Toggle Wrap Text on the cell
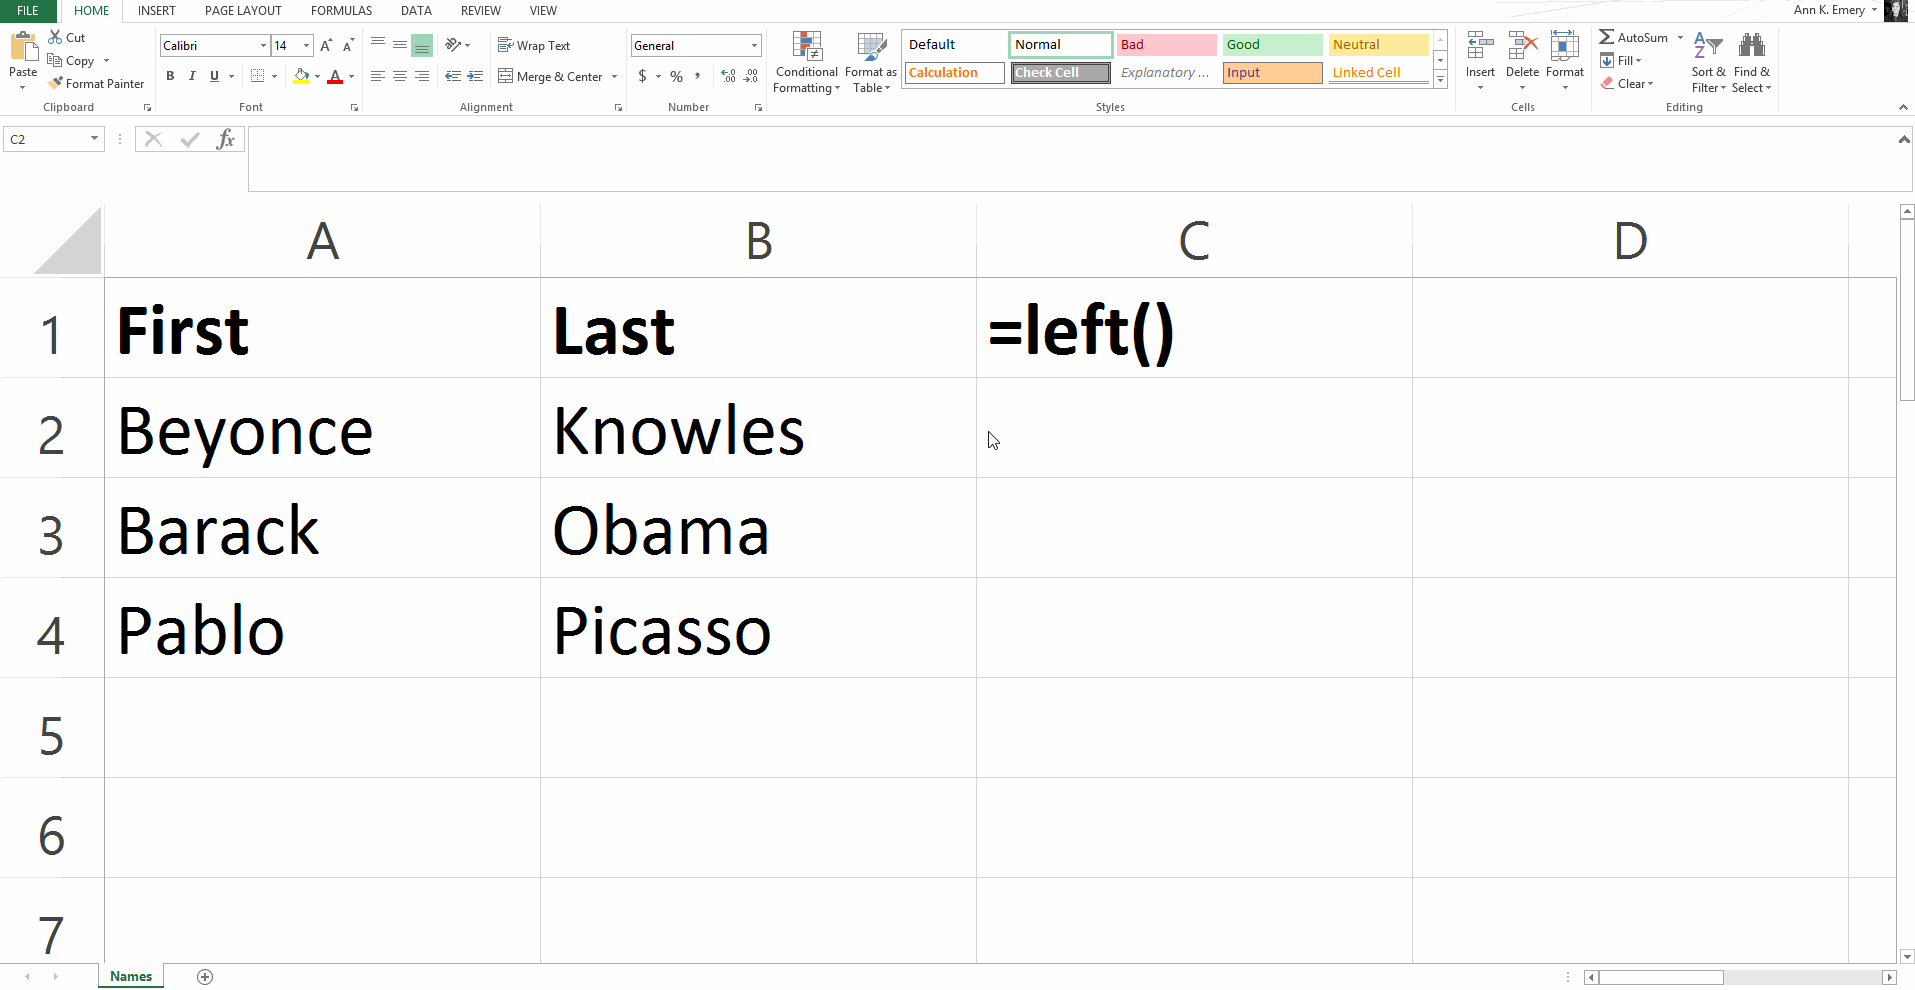 (x=534, y=46)
